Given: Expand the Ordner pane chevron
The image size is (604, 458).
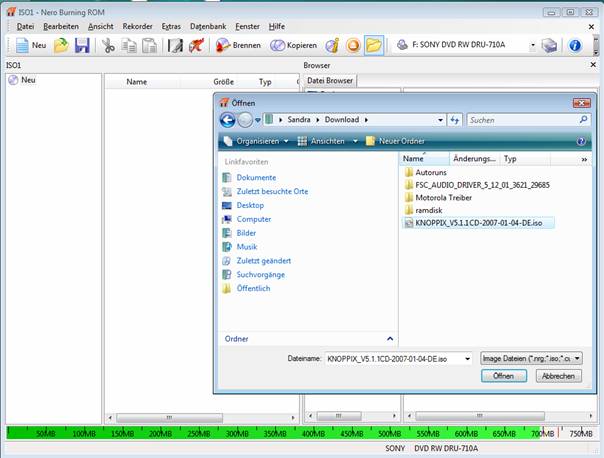Looking at the screenshot, I should coord(390,339).
